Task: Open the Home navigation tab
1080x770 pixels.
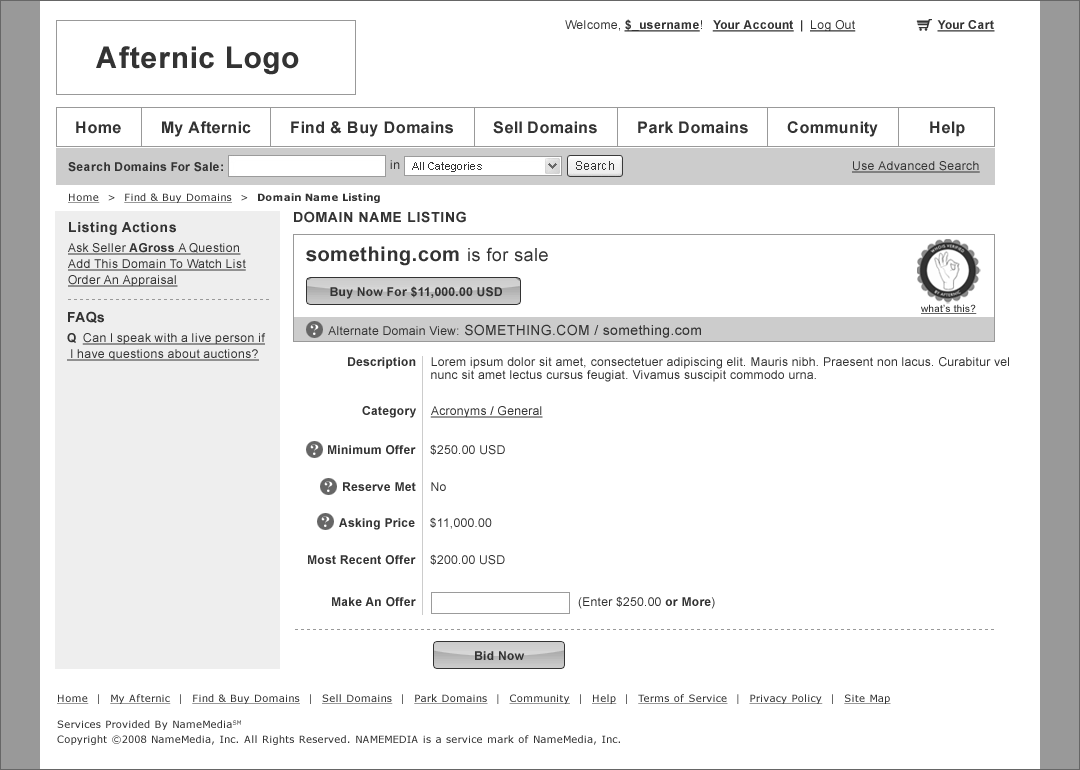Action: coord(98,127)
